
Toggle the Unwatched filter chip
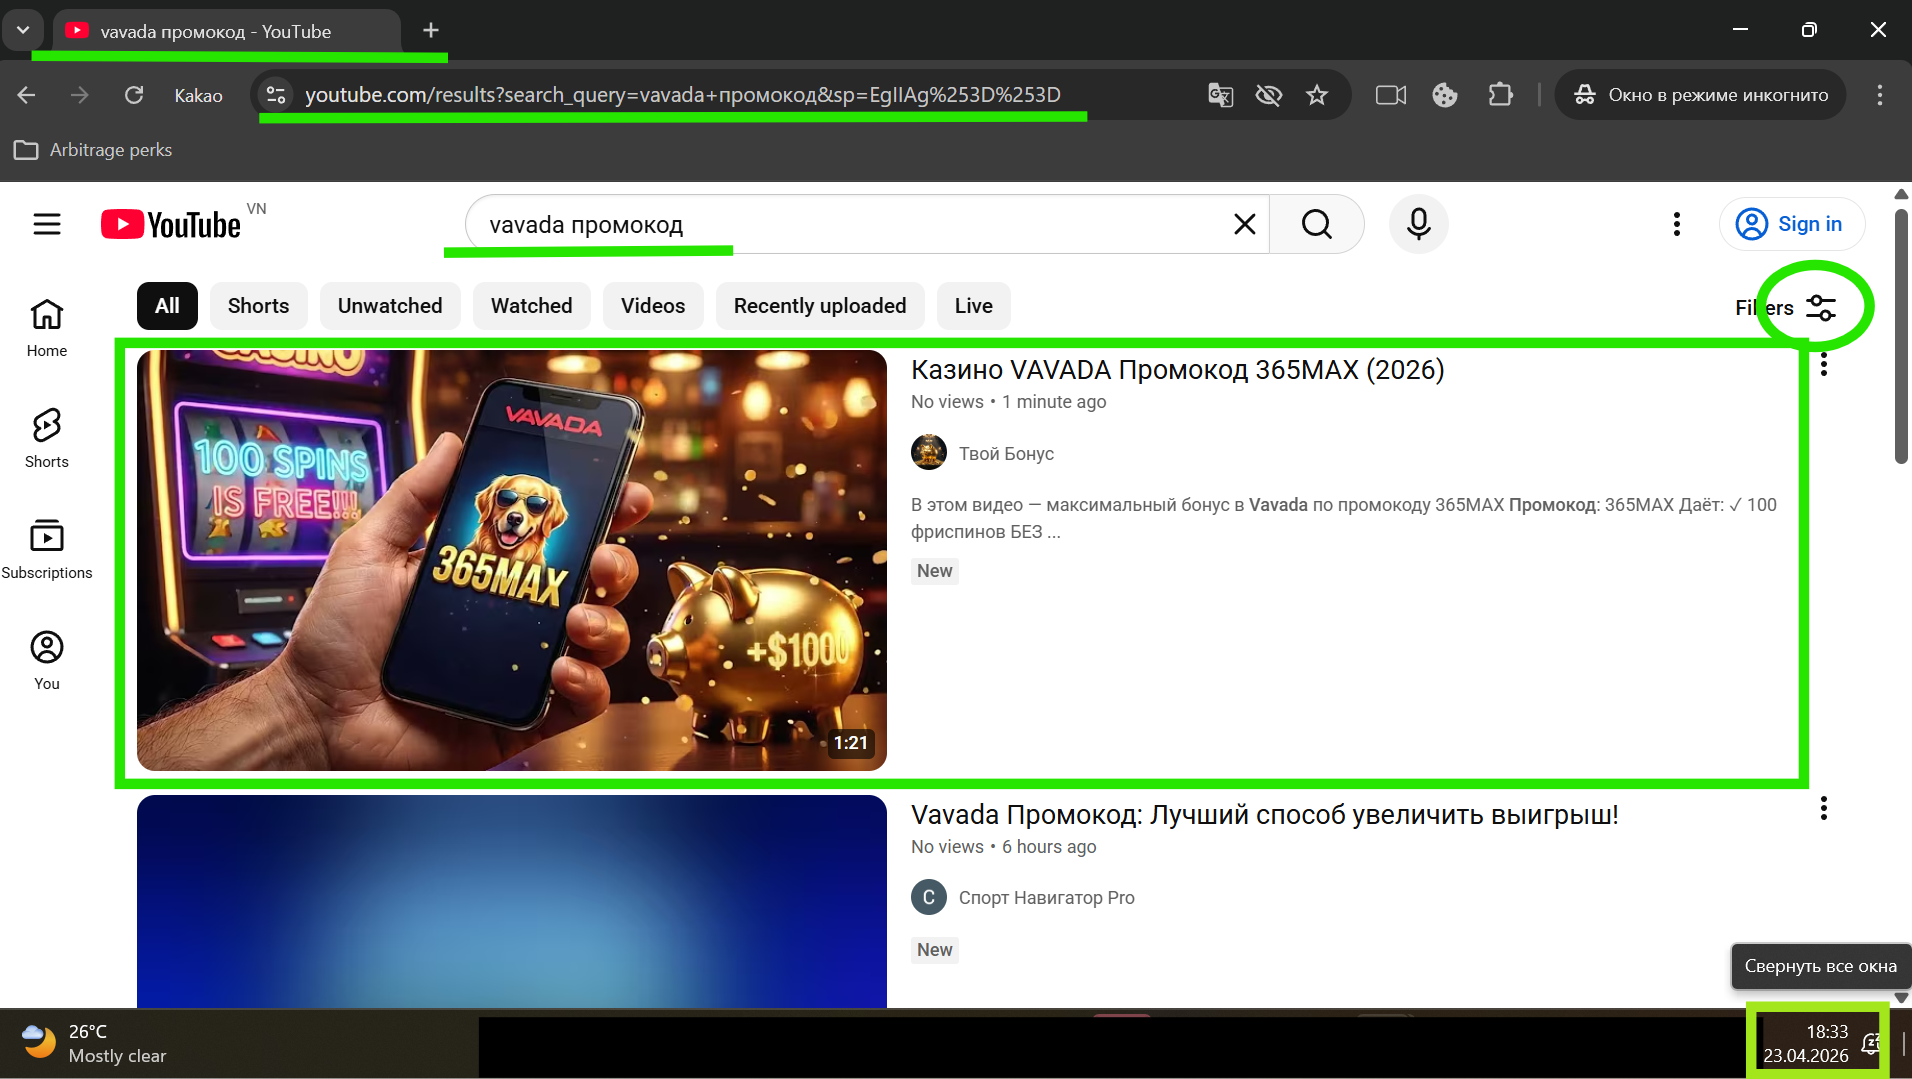coord(389,306)
